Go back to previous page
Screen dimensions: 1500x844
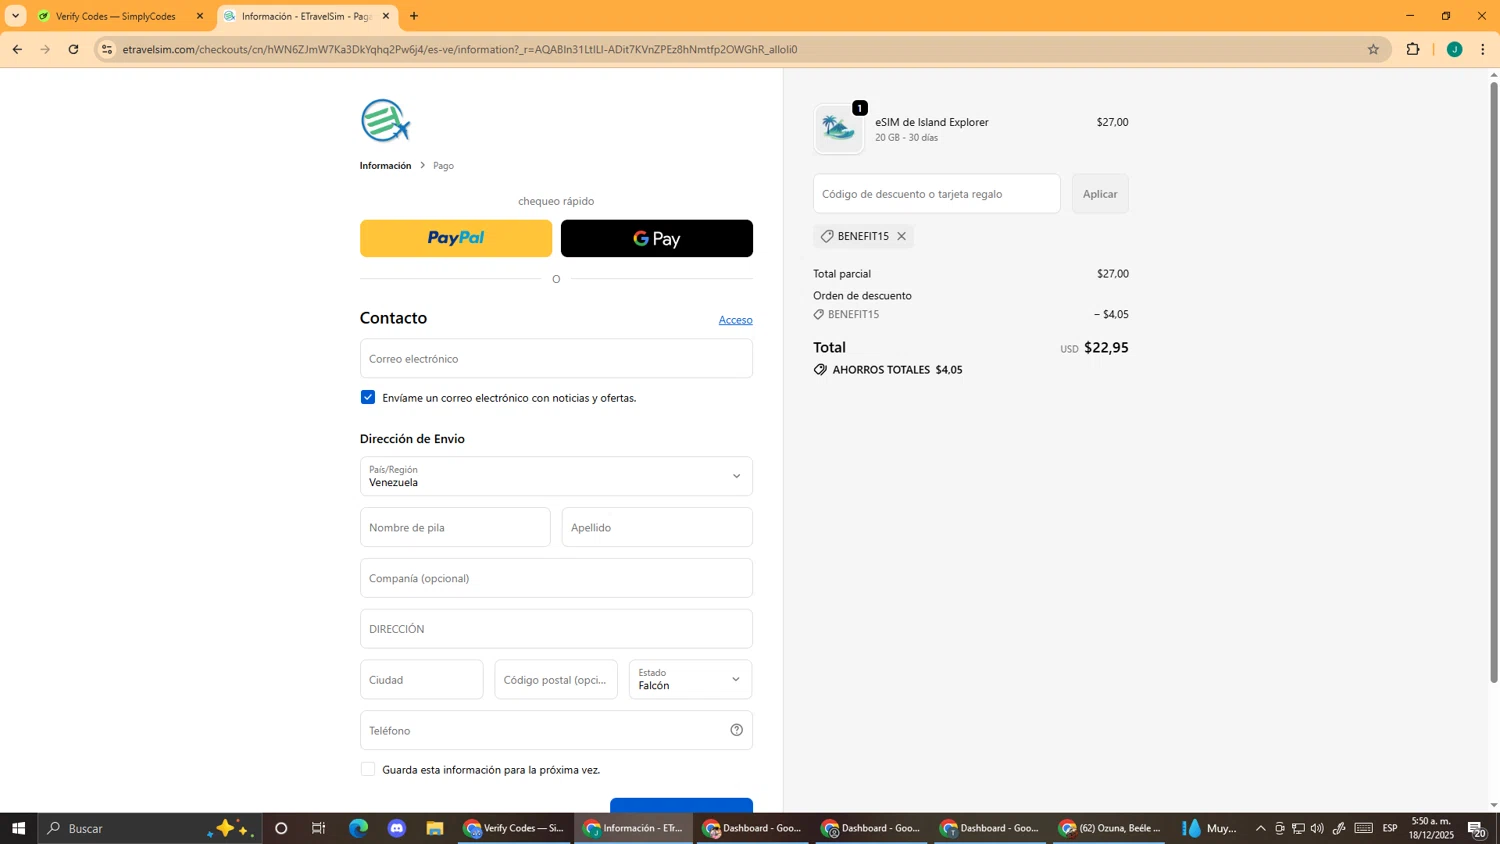coord(17,49)
